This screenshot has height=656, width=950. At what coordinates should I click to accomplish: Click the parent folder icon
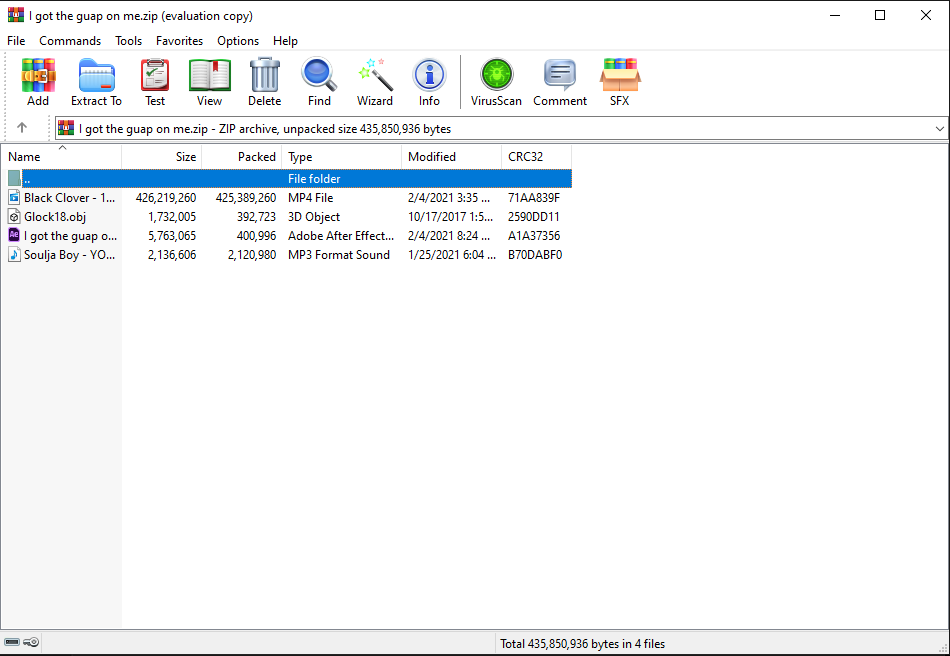[x=15, y=178]
